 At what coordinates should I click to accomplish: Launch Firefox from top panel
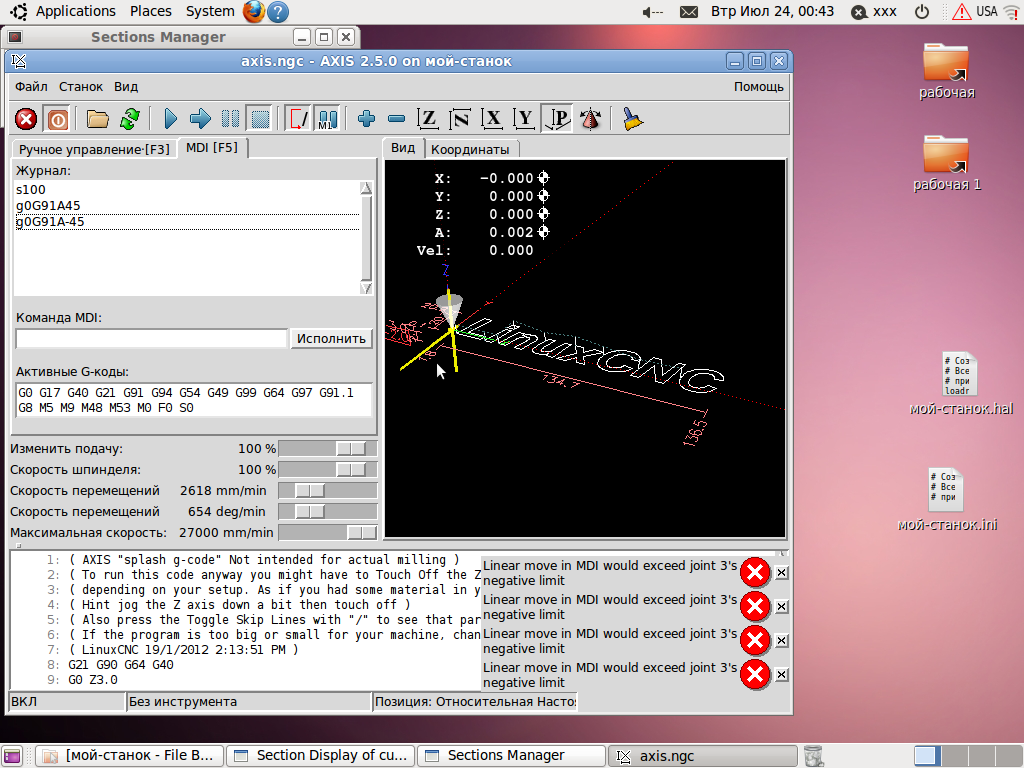(x=253, y=11)
